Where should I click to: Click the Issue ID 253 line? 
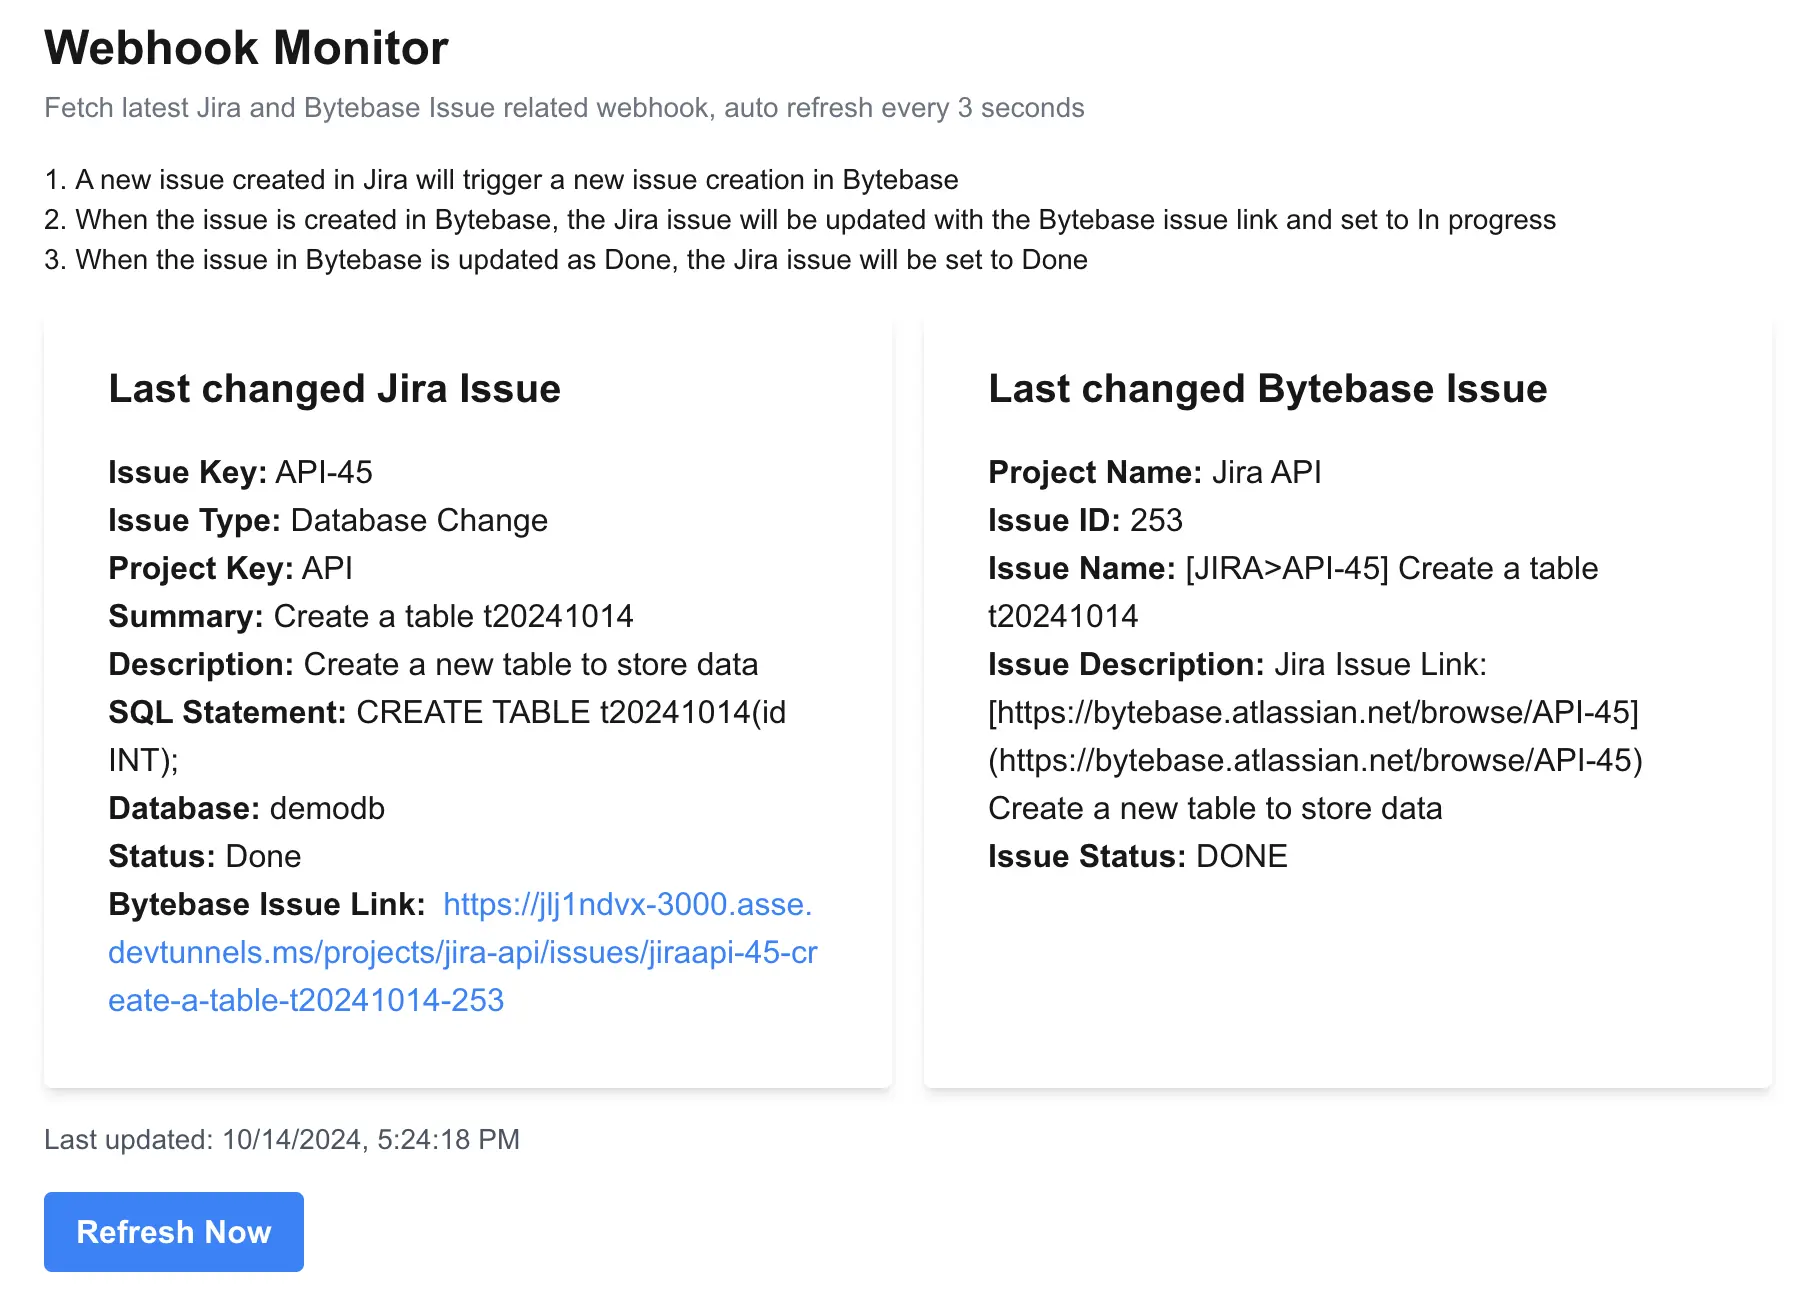pos(1085,520)
